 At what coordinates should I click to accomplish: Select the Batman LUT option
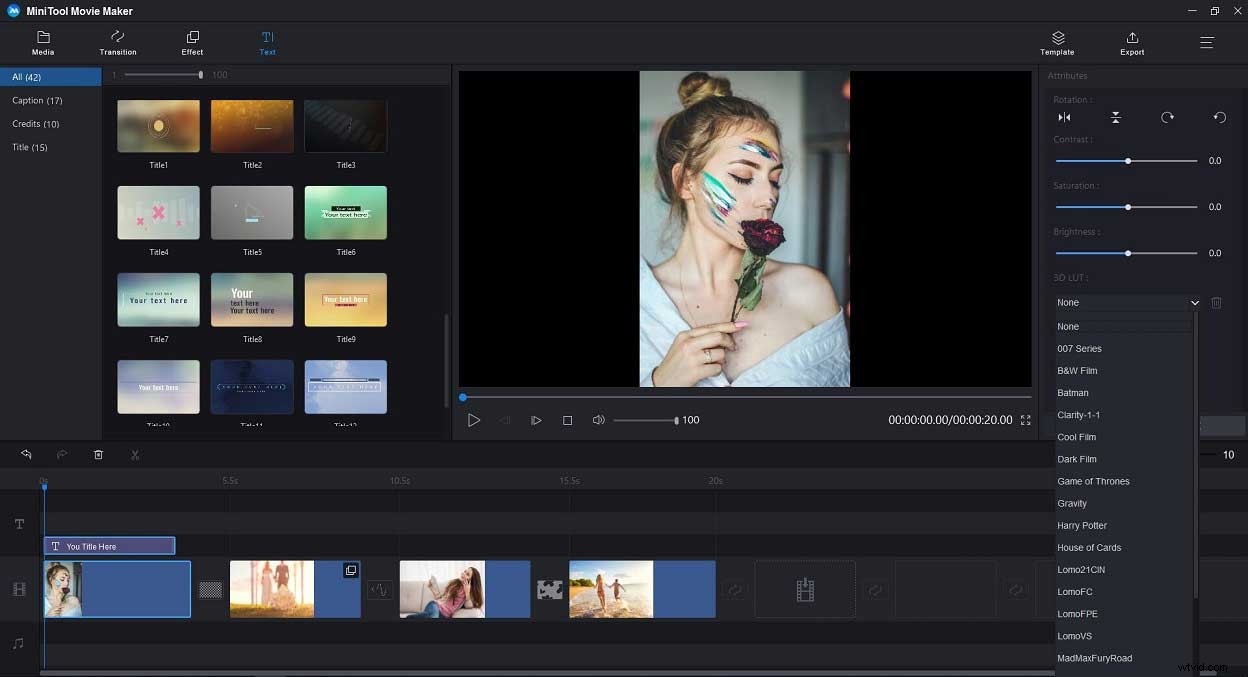(1073, 392)
